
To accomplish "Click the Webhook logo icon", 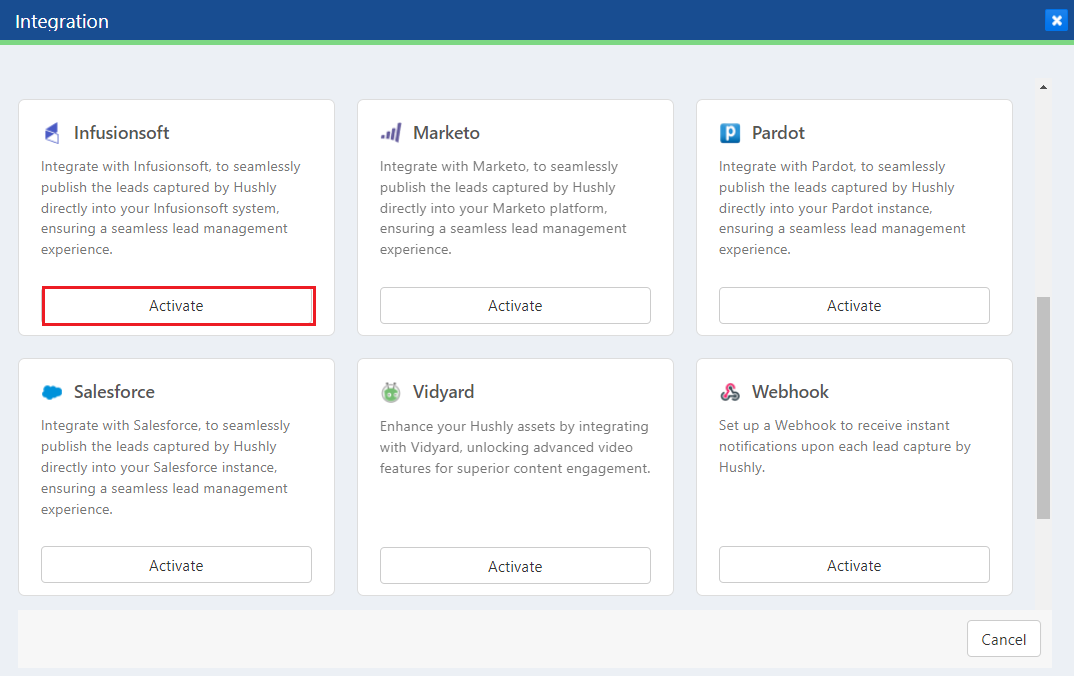I will click(730, 392).
